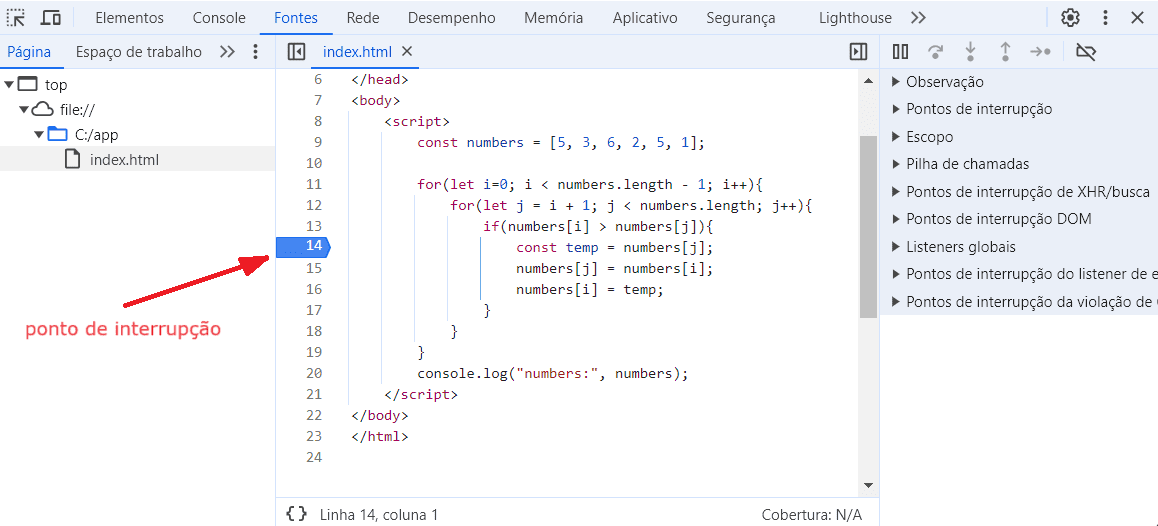Pause script execution

pyautogui.click(x=900, y=52)
